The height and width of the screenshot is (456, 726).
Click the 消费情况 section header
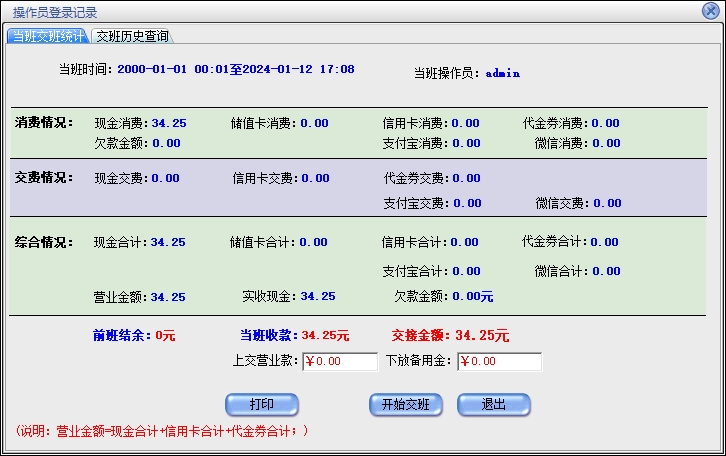tap(44, 123)
